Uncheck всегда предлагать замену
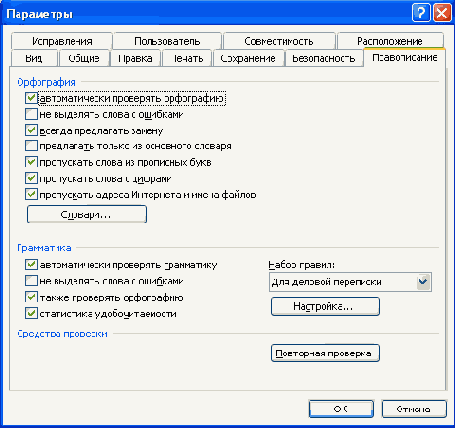The image size is (455, 428). pos(31,130)
